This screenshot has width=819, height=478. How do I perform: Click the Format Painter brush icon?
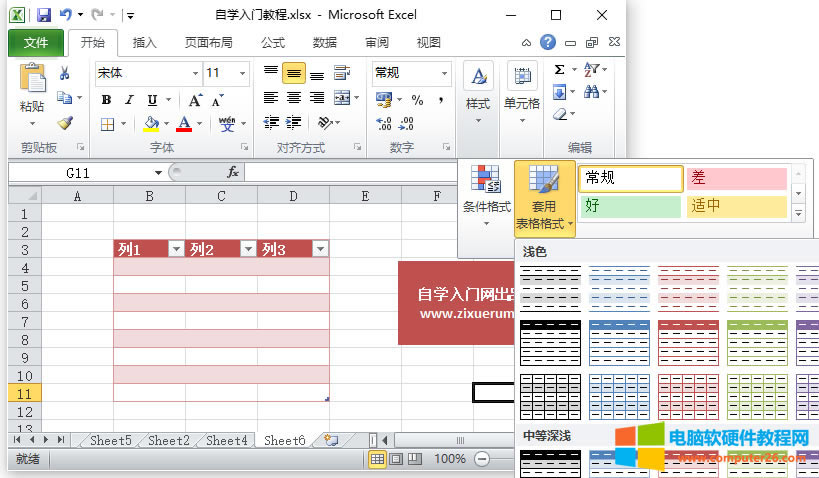pos(64,123)
